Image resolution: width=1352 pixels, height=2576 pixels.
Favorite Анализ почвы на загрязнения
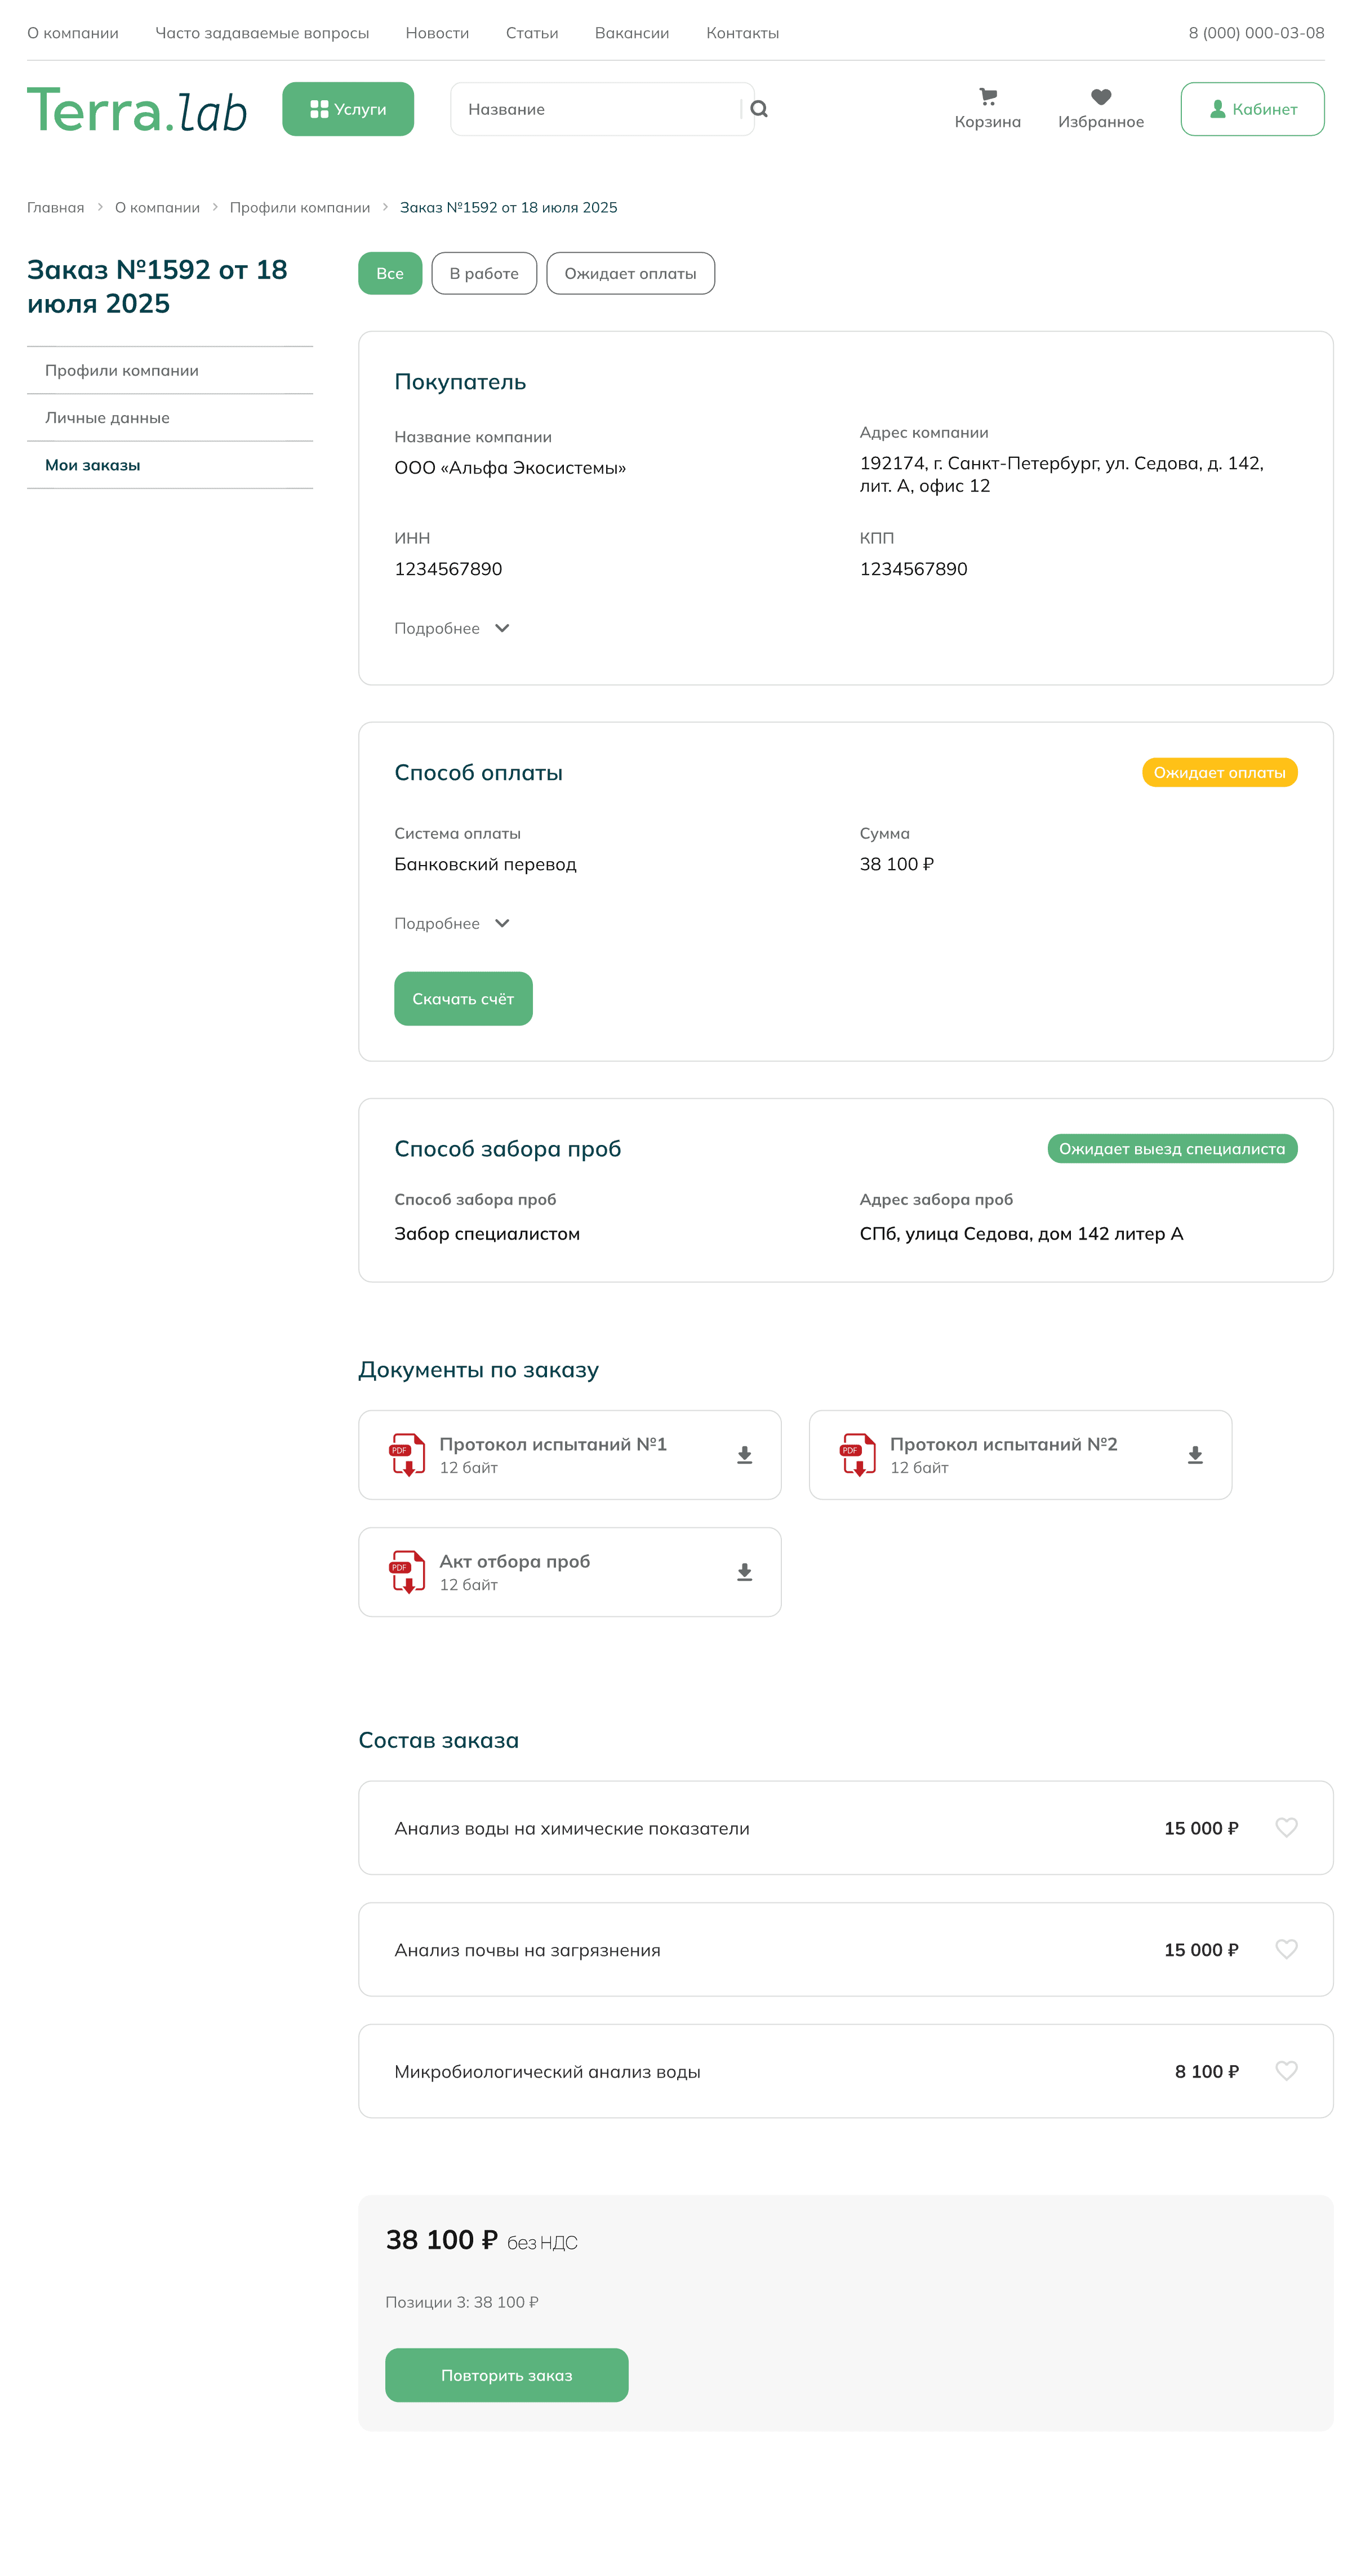(x=1286, y=1949)
